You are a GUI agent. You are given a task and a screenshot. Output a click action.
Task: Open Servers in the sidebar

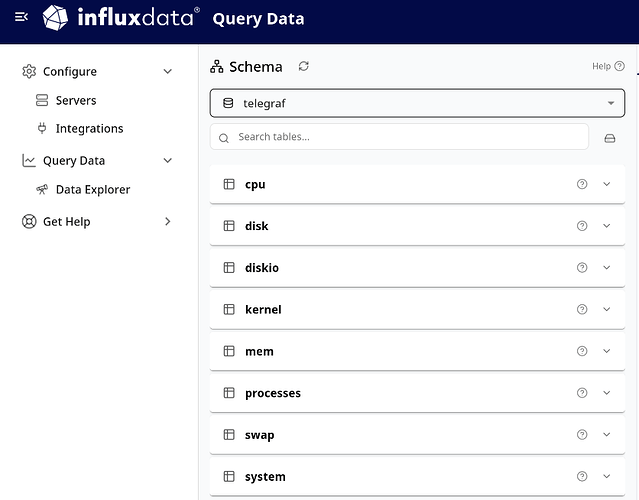pyautogui.click(x=76, y=100)
